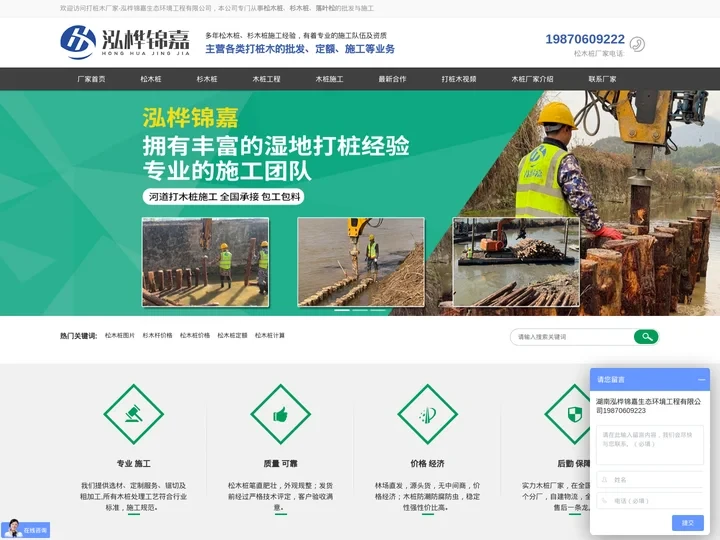
Task: Click the 松木桩厂家电话 label
Action: coord(599,54)
